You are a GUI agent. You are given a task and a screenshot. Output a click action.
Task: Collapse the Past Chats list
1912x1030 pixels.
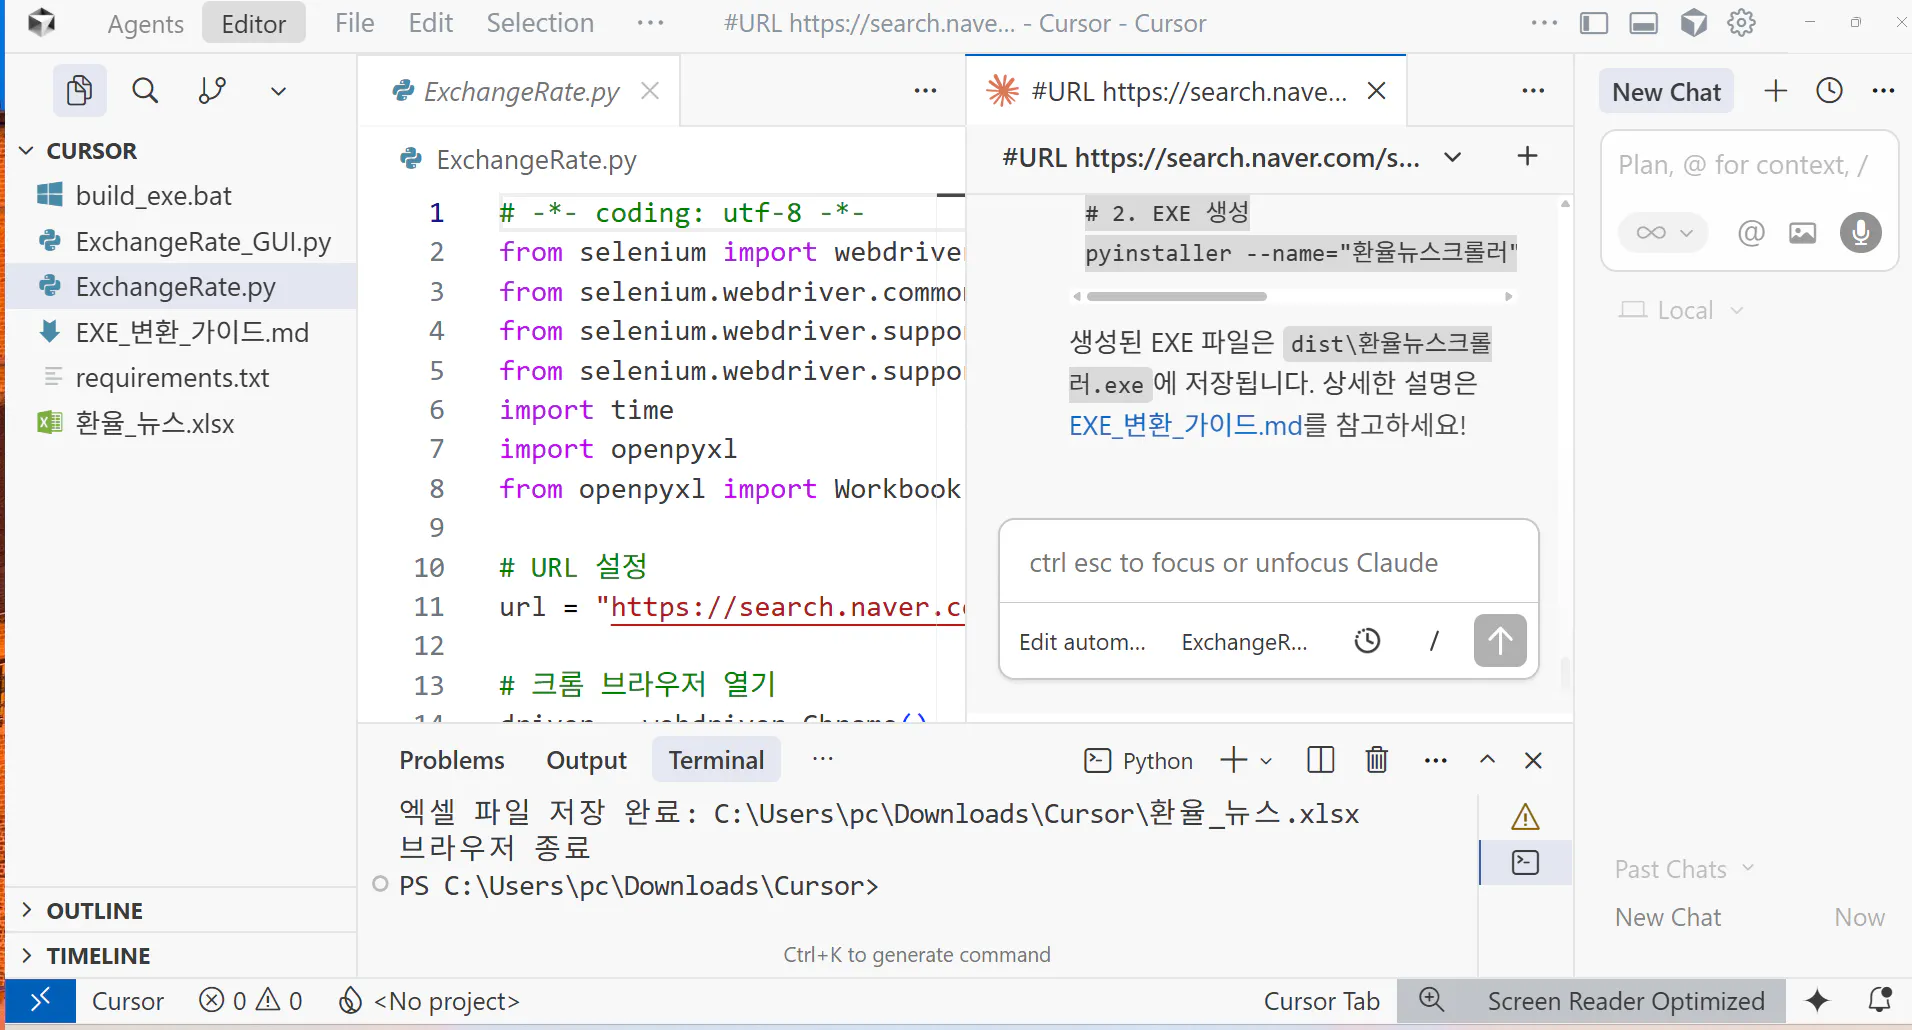pyautogui.click(x=1684, y=869)
